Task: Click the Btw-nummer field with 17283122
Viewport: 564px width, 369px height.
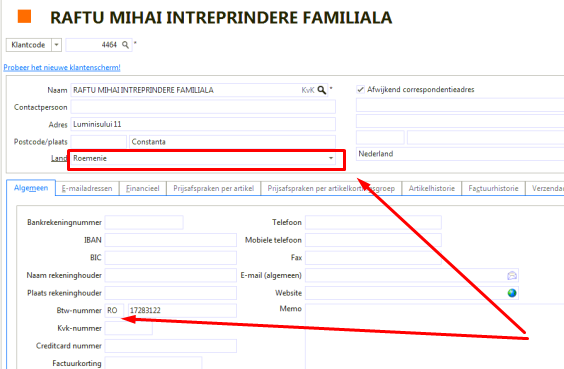Action: pos(182,311)
